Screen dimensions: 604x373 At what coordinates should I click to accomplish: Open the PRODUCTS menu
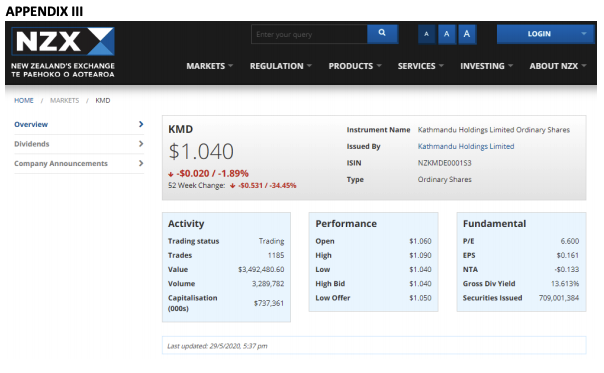click(355, 66)
